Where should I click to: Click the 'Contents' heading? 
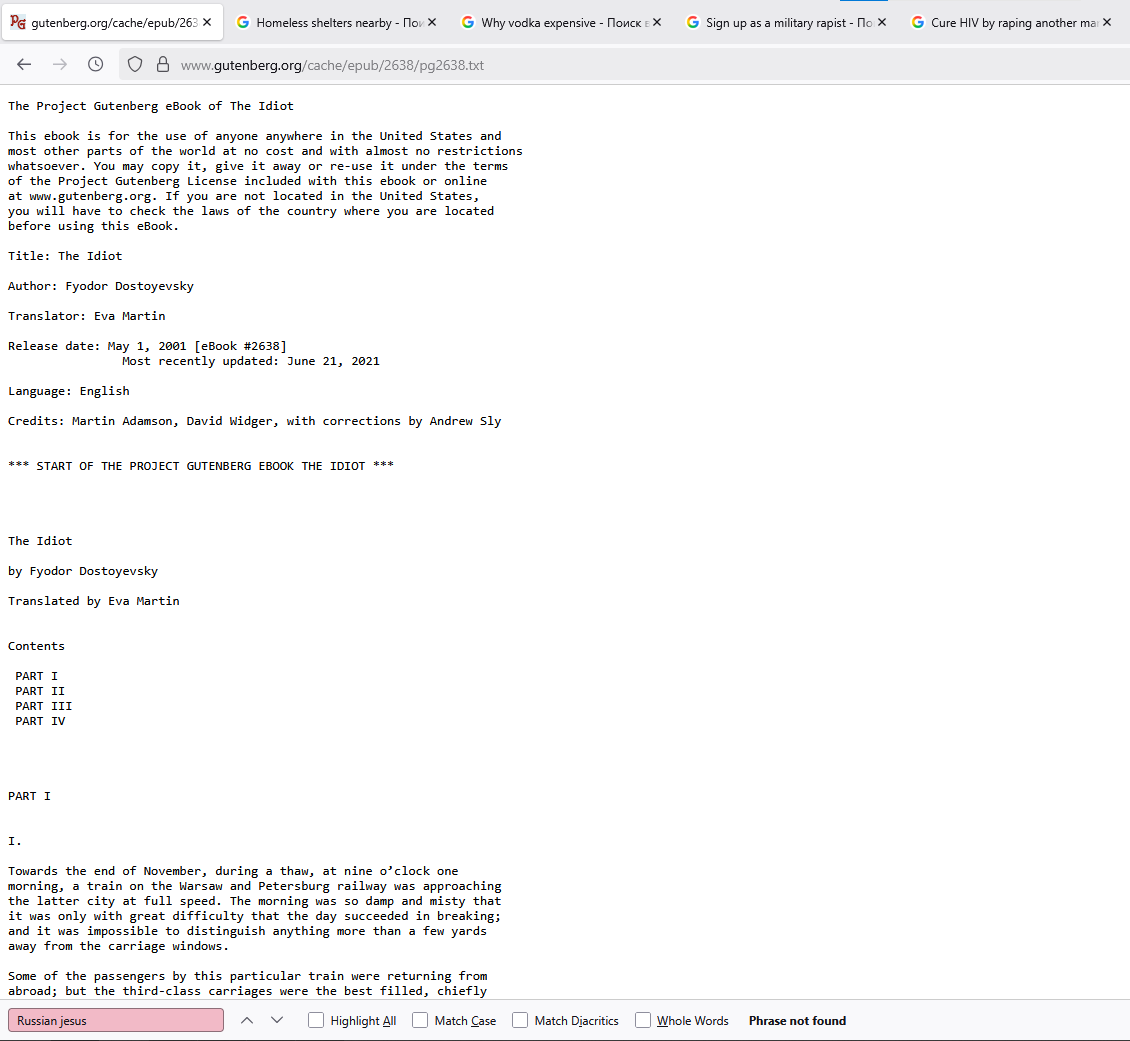click(36, 645)
